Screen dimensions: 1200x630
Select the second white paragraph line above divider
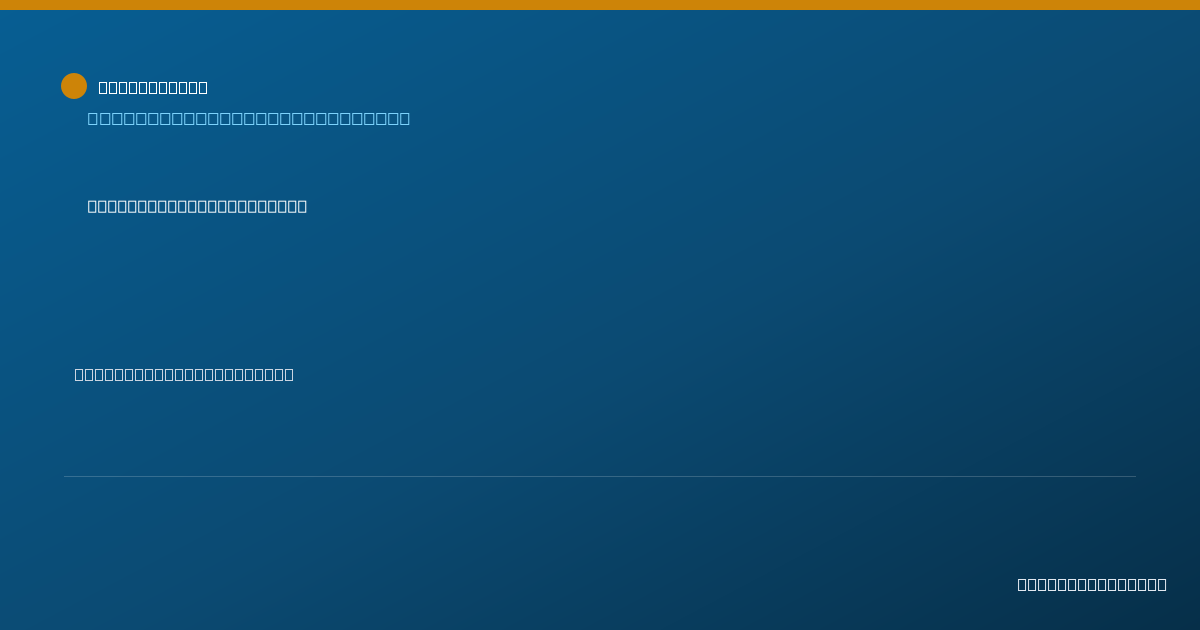184,375
